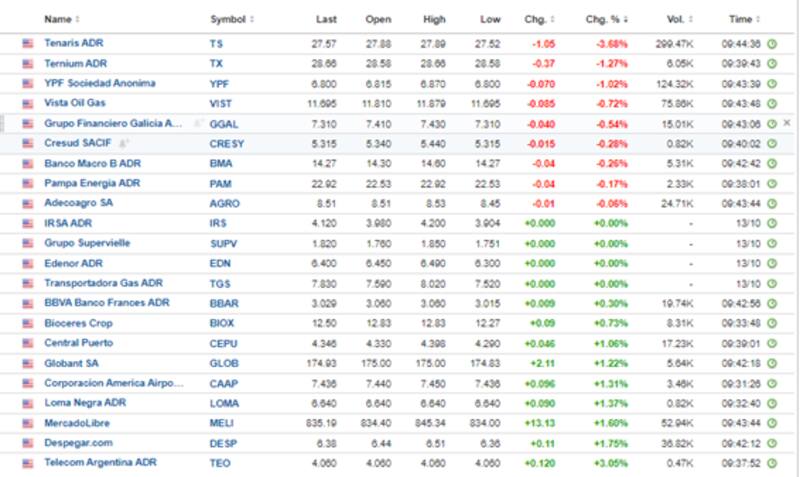Sort the table by the Chg. % column
800x477 pixels.
tap(606, 20)
